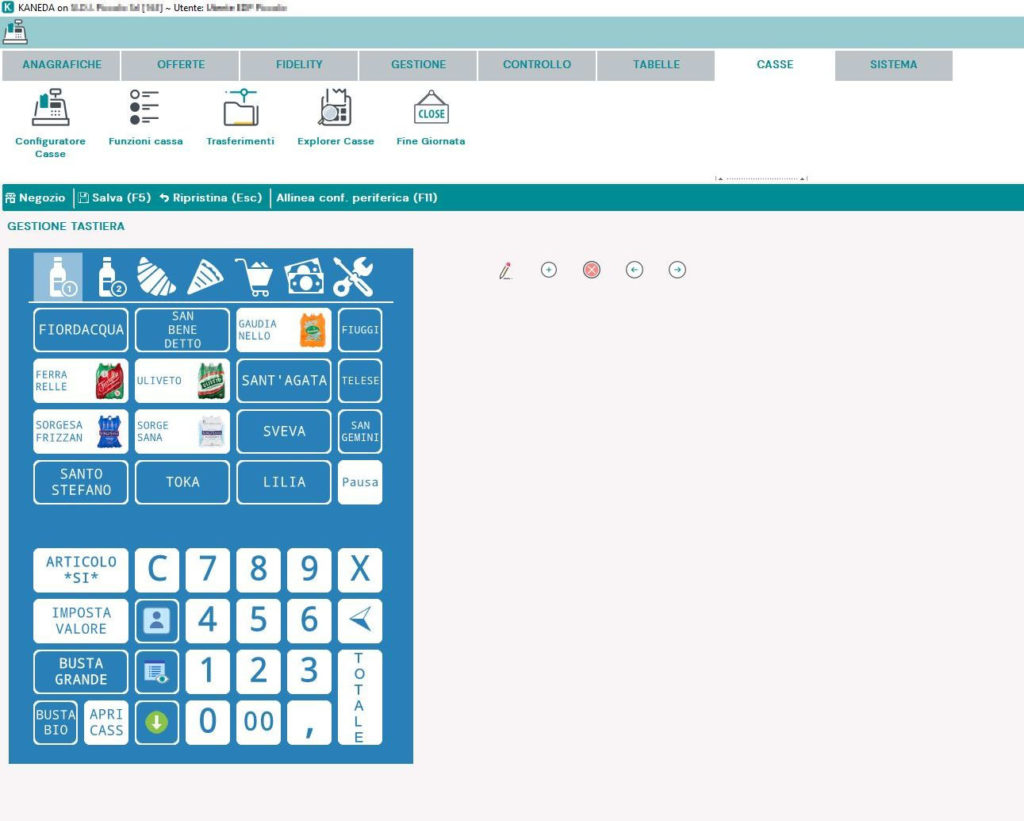Viewport: 1024px width, 821px height.
Task: Switch to the GESTIONE tab
Action: pyautogui.click(x=418, y=65)
